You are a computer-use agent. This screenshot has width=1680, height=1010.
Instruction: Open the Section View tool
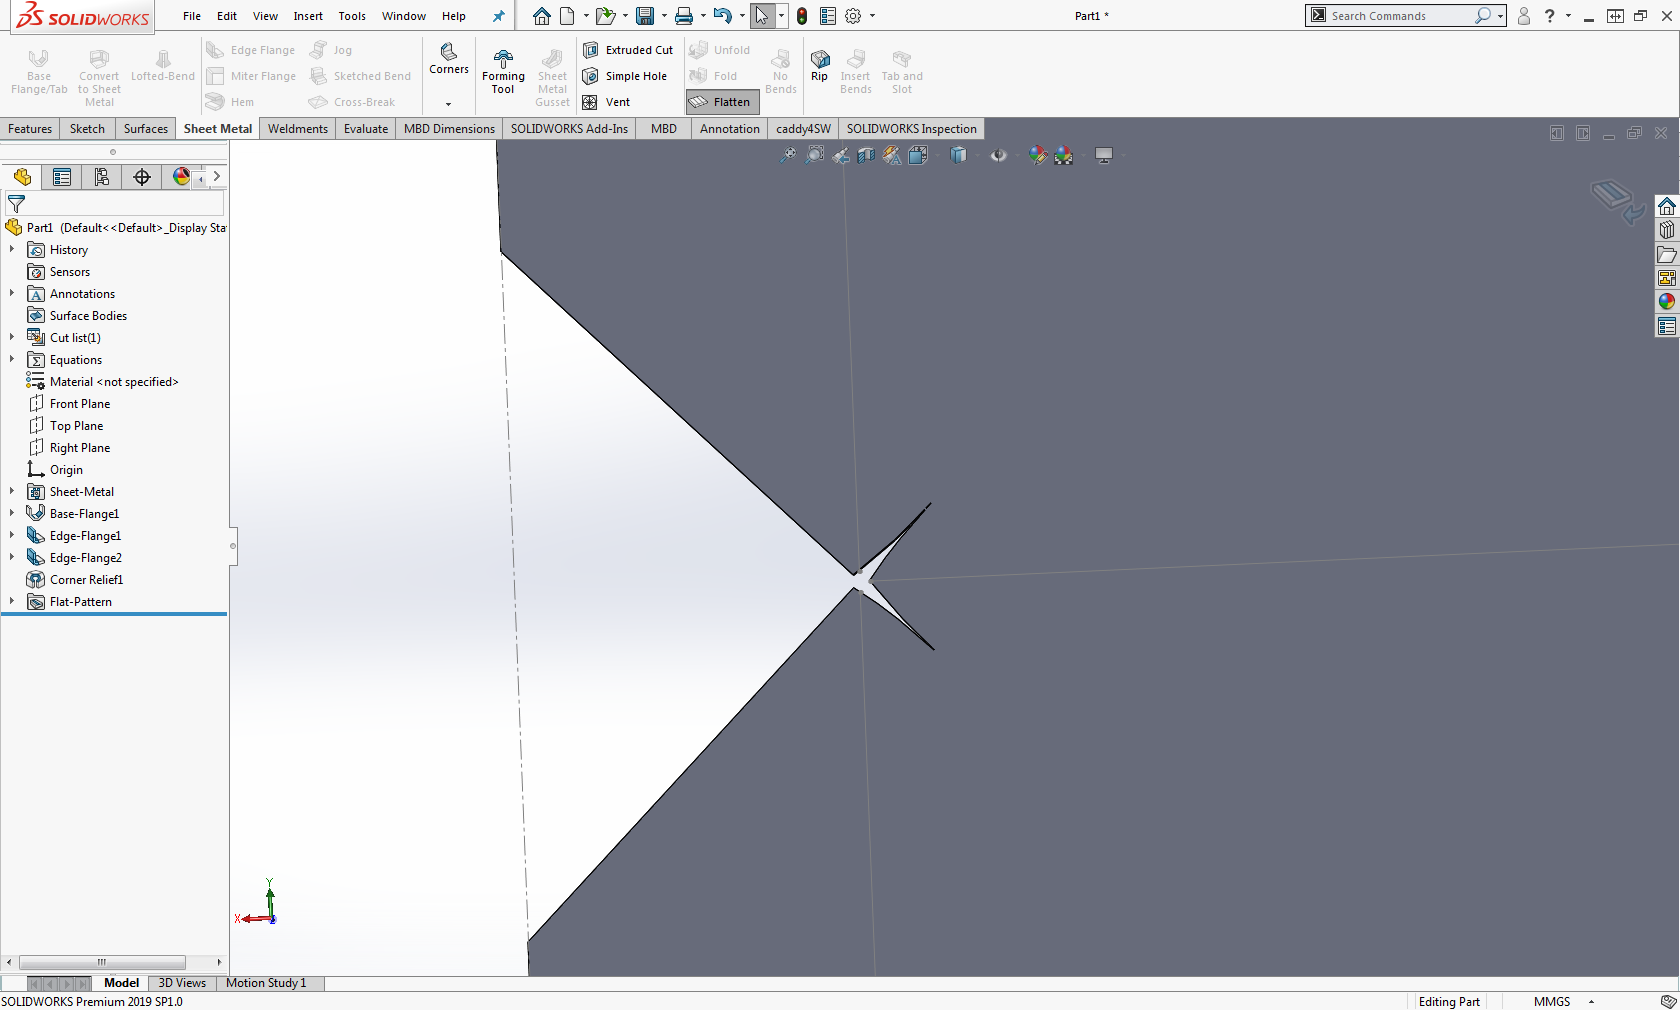[x=866, y=155]
